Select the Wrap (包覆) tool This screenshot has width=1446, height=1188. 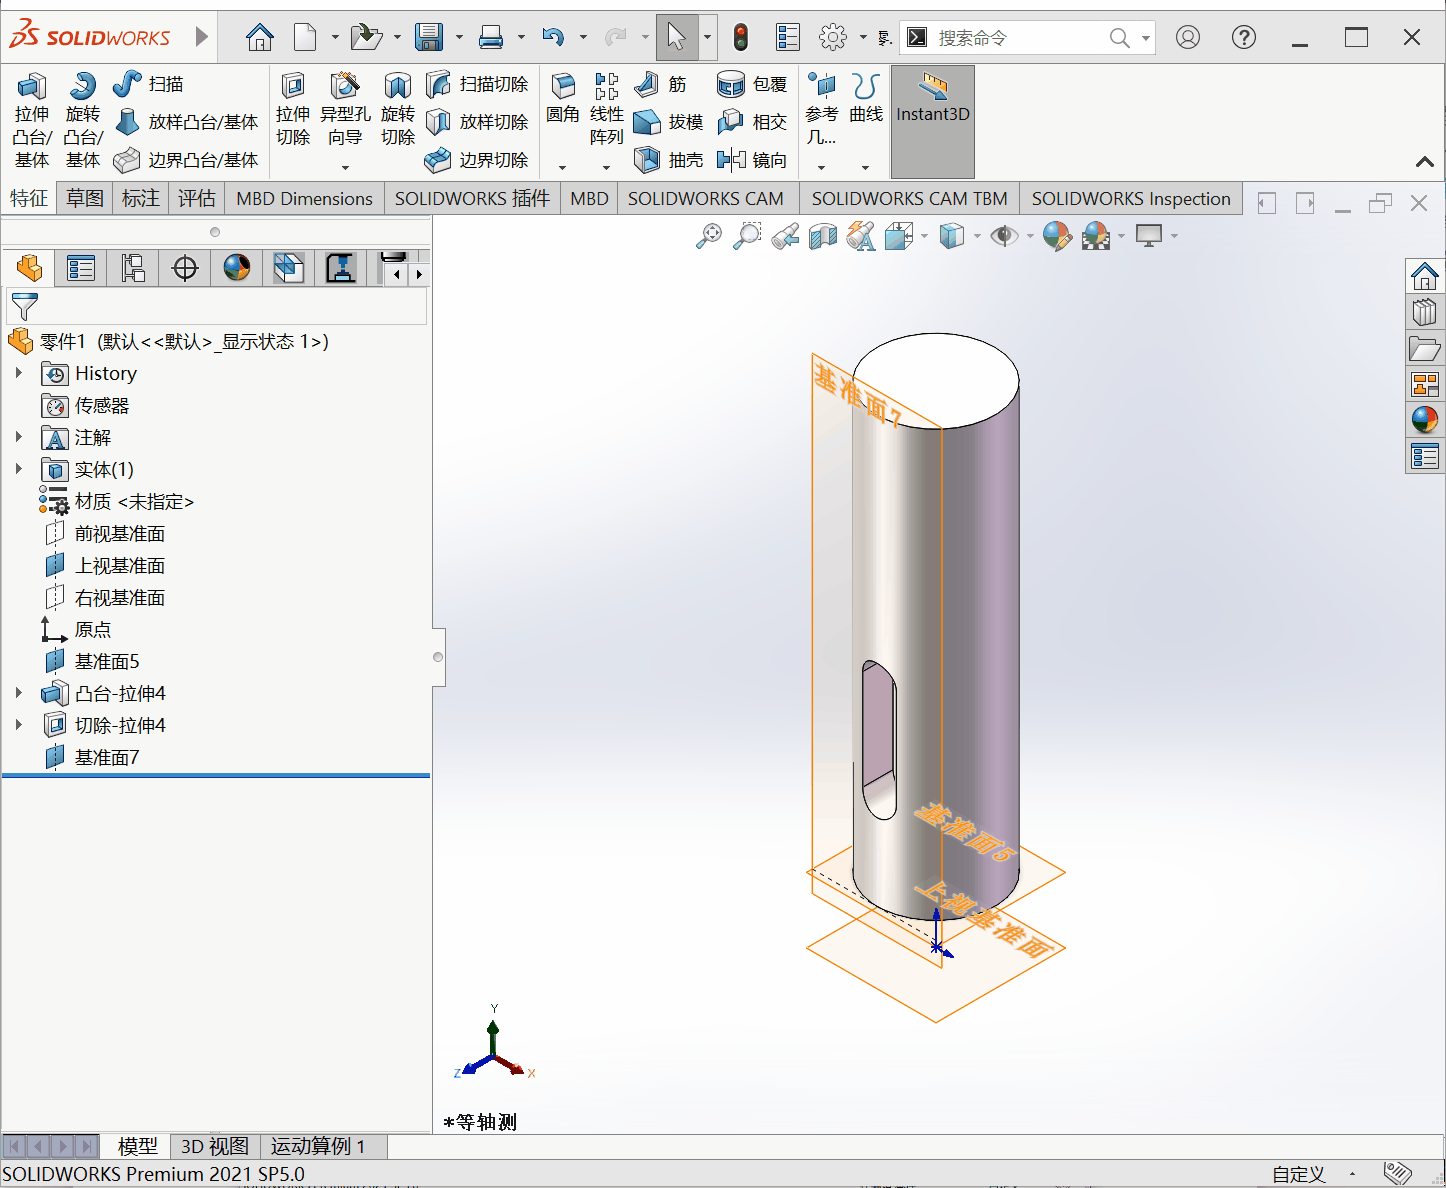pyautogui.click(x=752, y=84)
